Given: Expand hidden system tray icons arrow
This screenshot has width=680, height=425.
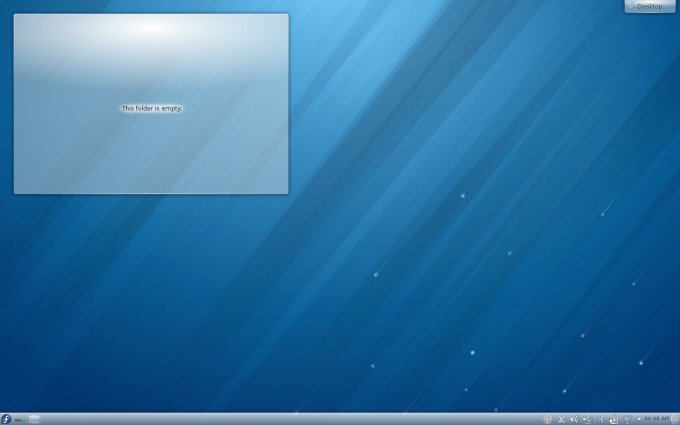Looking at the screenshot, I should coord(639,418).
